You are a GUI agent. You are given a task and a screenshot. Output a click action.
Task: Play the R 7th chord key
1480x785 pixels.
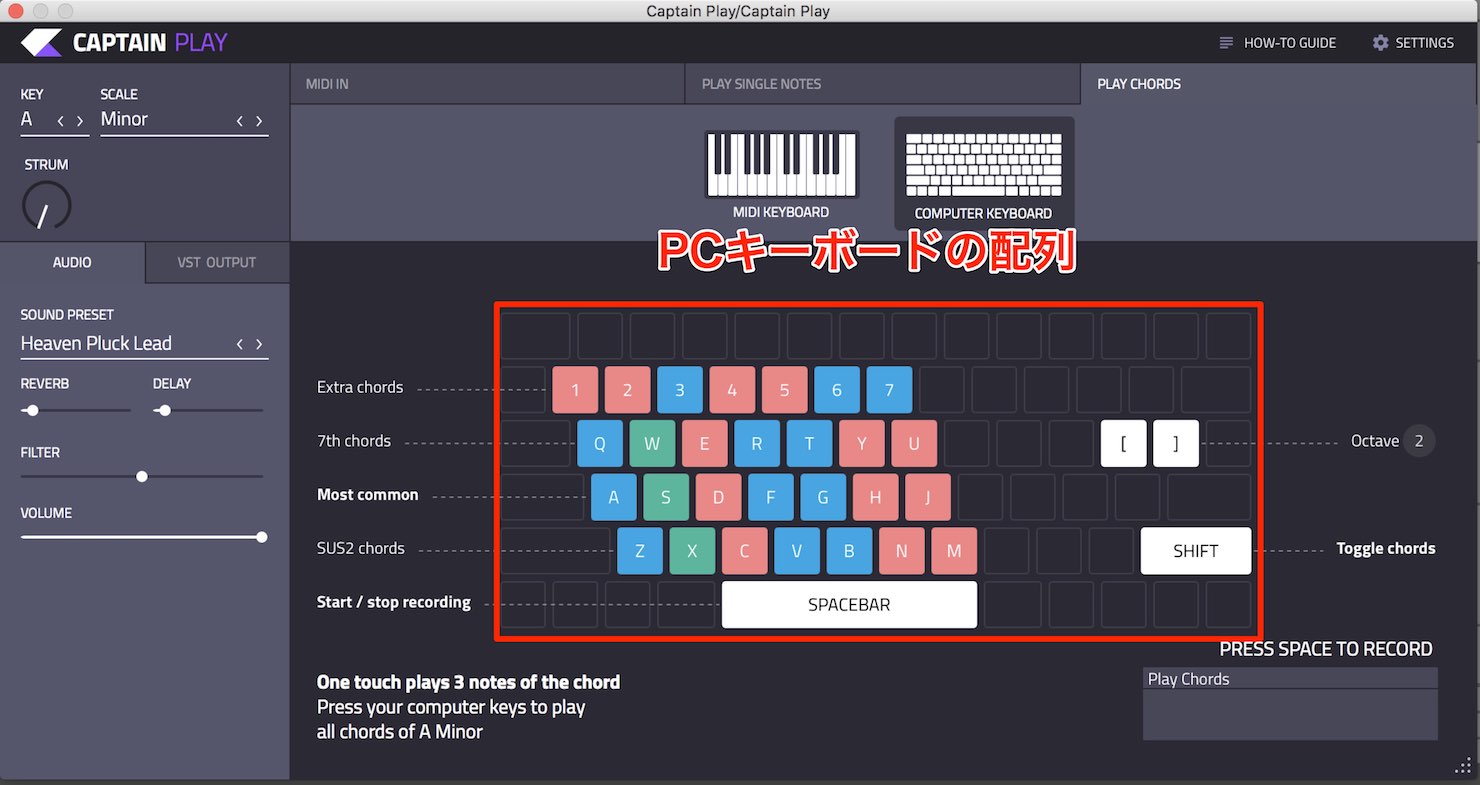757,444
